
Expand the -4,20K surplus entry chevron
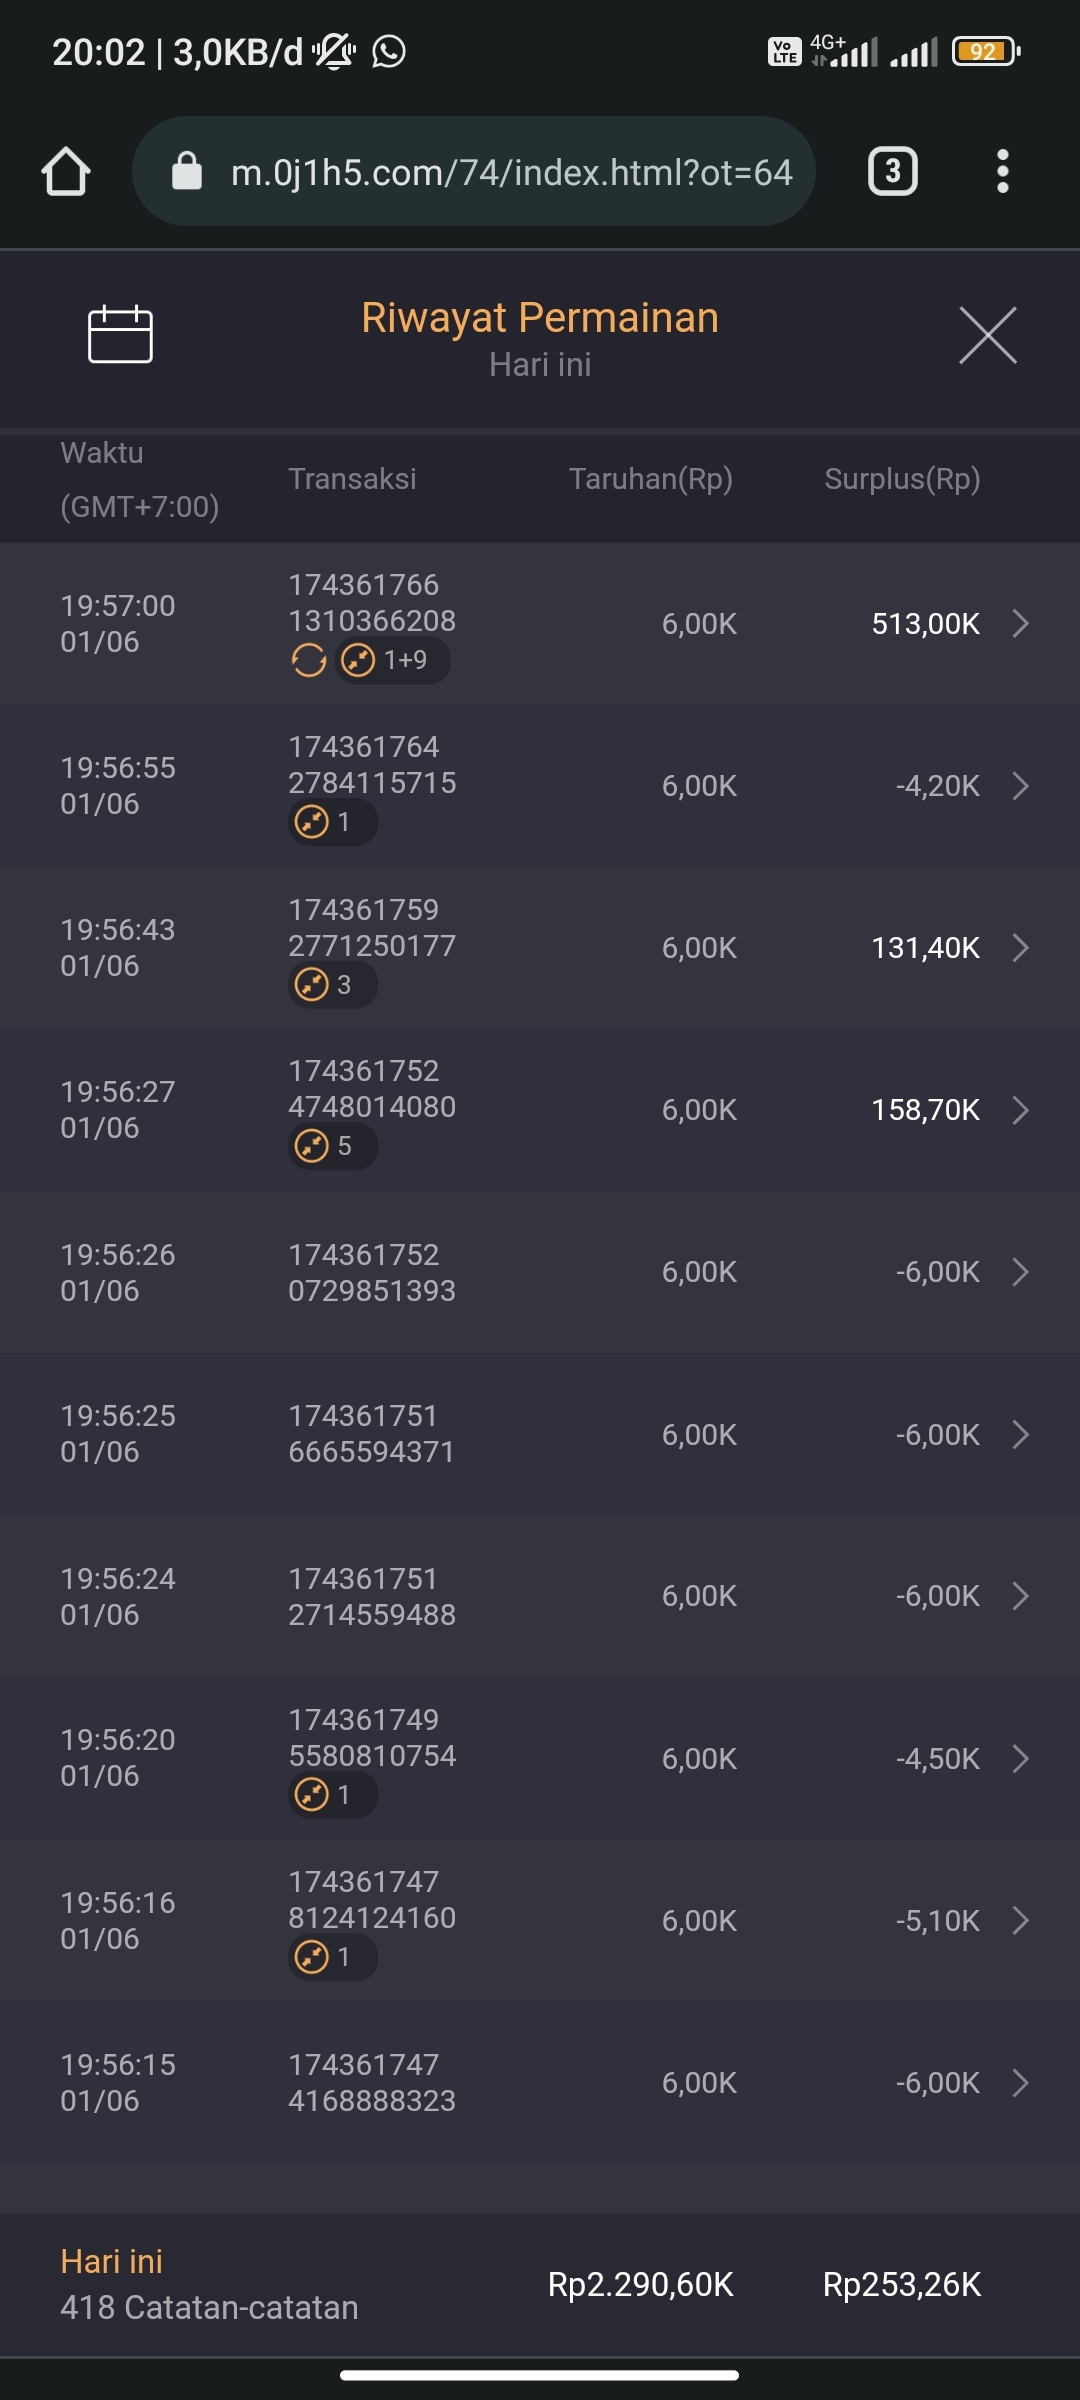1020,786
